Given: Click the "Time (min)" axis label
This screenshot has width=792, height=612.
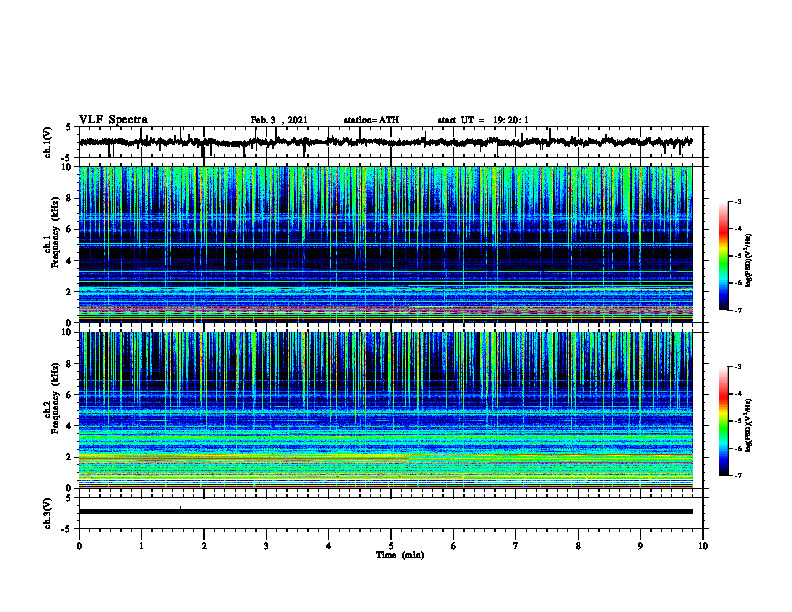Looking at the screenshot, I should (400, 555).
